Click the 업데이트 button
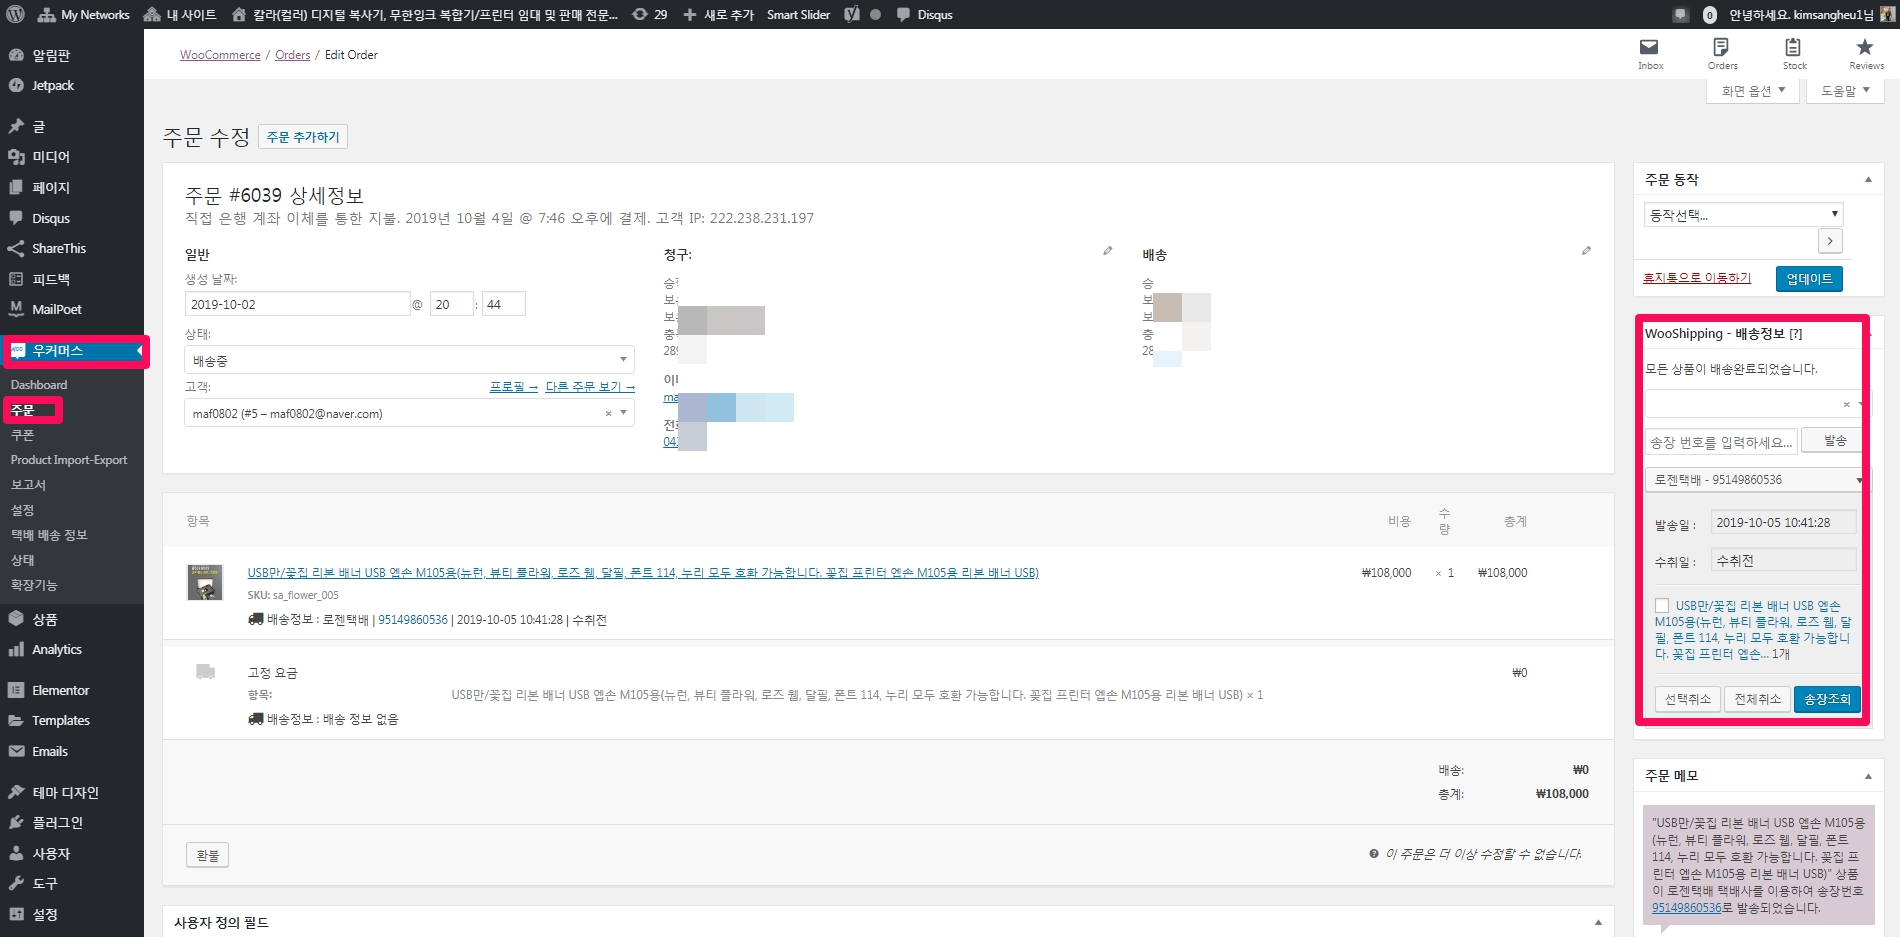 pyautogui.click(x=1809, y=279)
